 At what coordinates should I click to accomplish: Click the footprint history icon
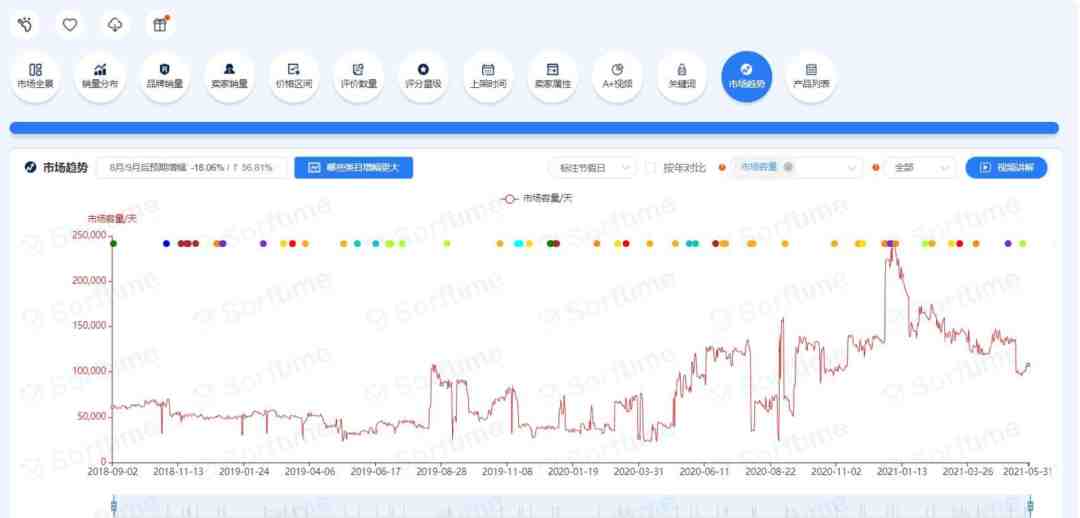pyautogui.click(x=25, y=25)
